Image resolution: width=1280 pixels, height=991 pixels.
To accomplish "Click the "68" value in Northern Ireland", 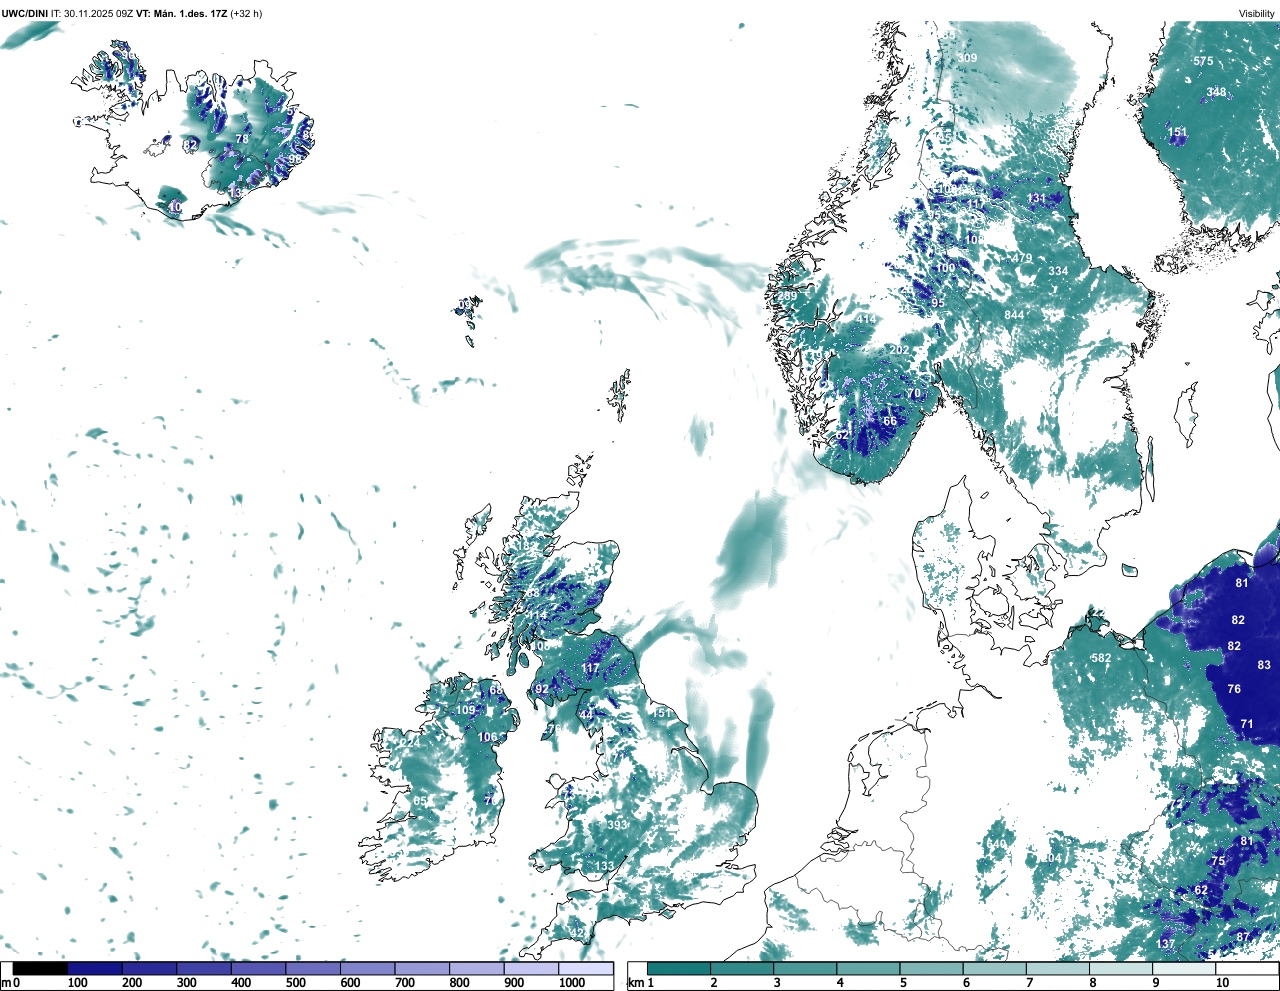I will tap(496, 691).
